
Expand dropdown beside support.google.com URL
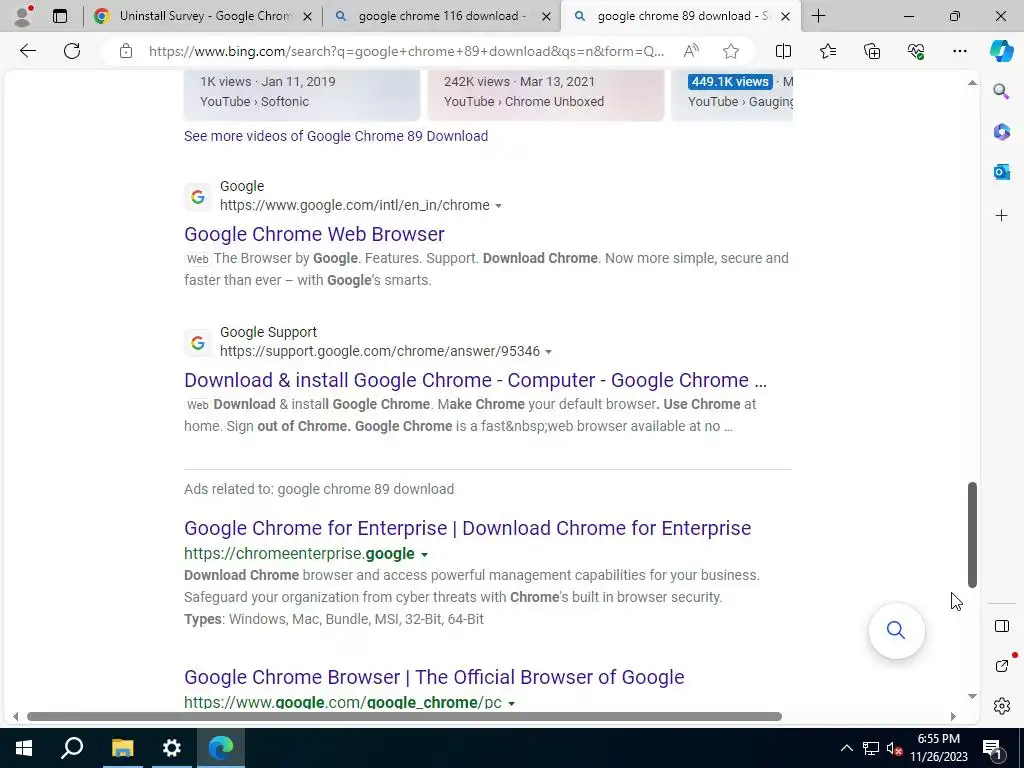[549, 352]
